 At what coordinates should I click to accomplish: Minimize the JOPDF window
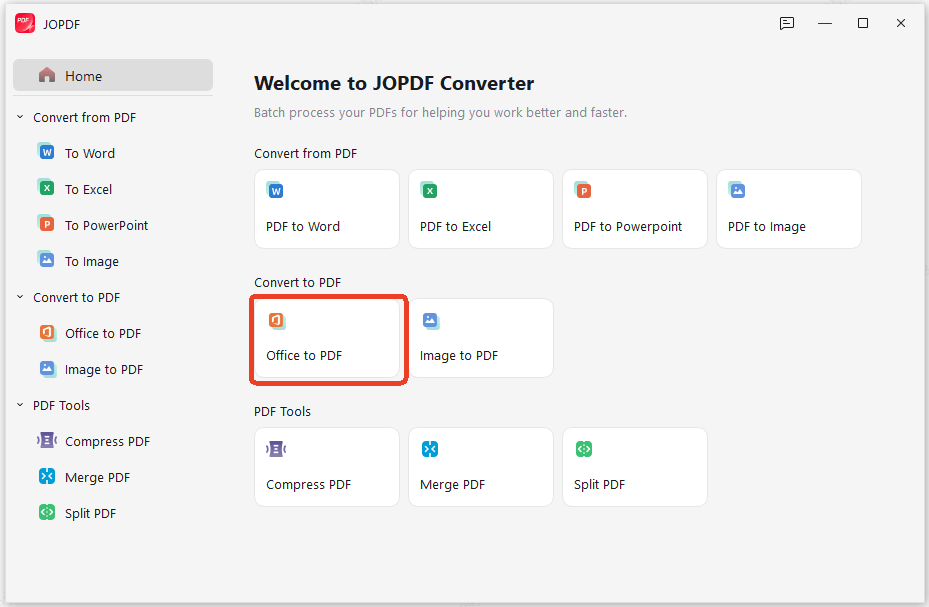[825, 23]
